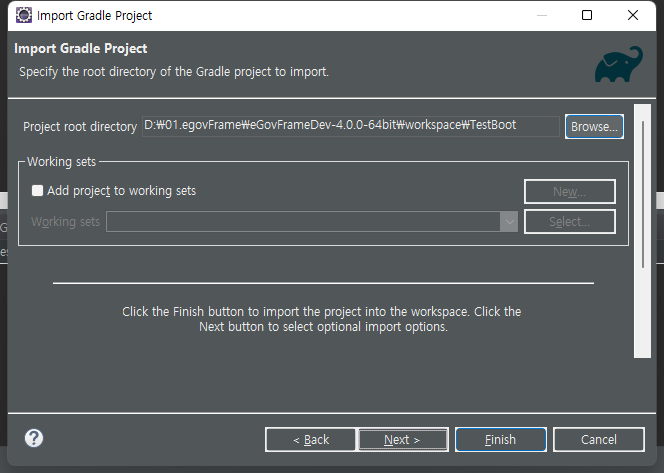Proceed with the Next button

pyautogui.click(x=402, y=440)
